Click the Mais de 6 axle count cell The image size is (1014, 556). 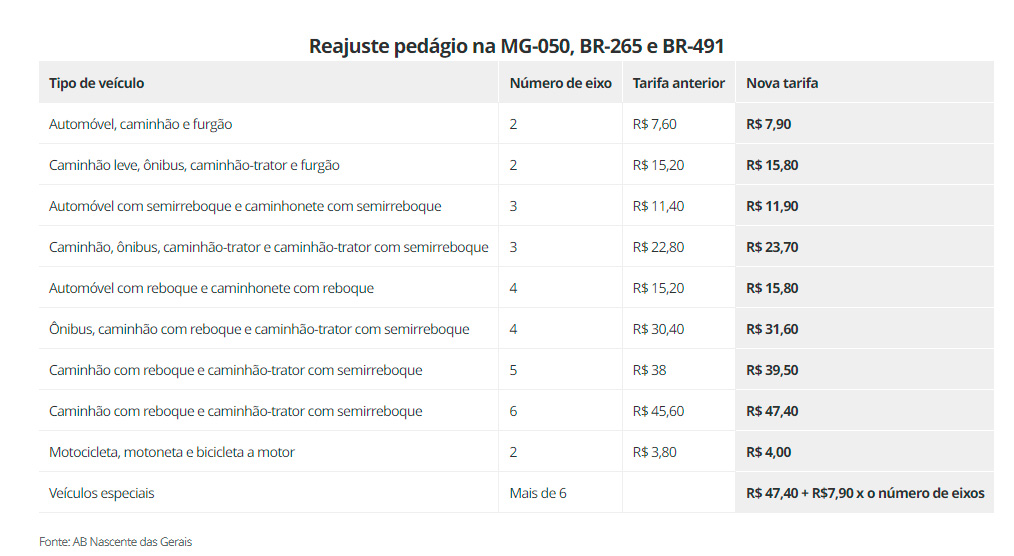[x=560, y=493]
